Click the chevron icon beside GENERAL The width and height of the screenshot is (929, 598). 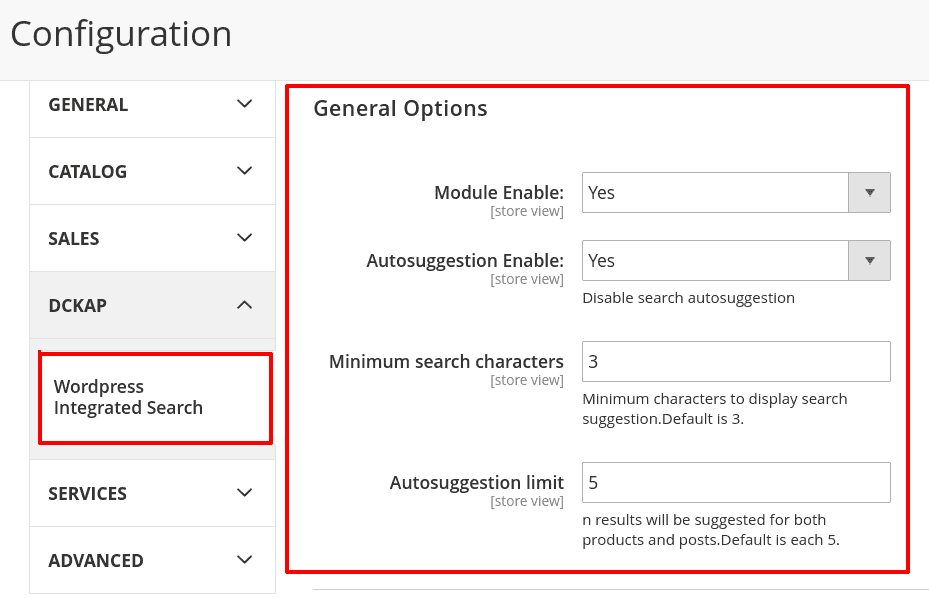click(x=244, y=104)
